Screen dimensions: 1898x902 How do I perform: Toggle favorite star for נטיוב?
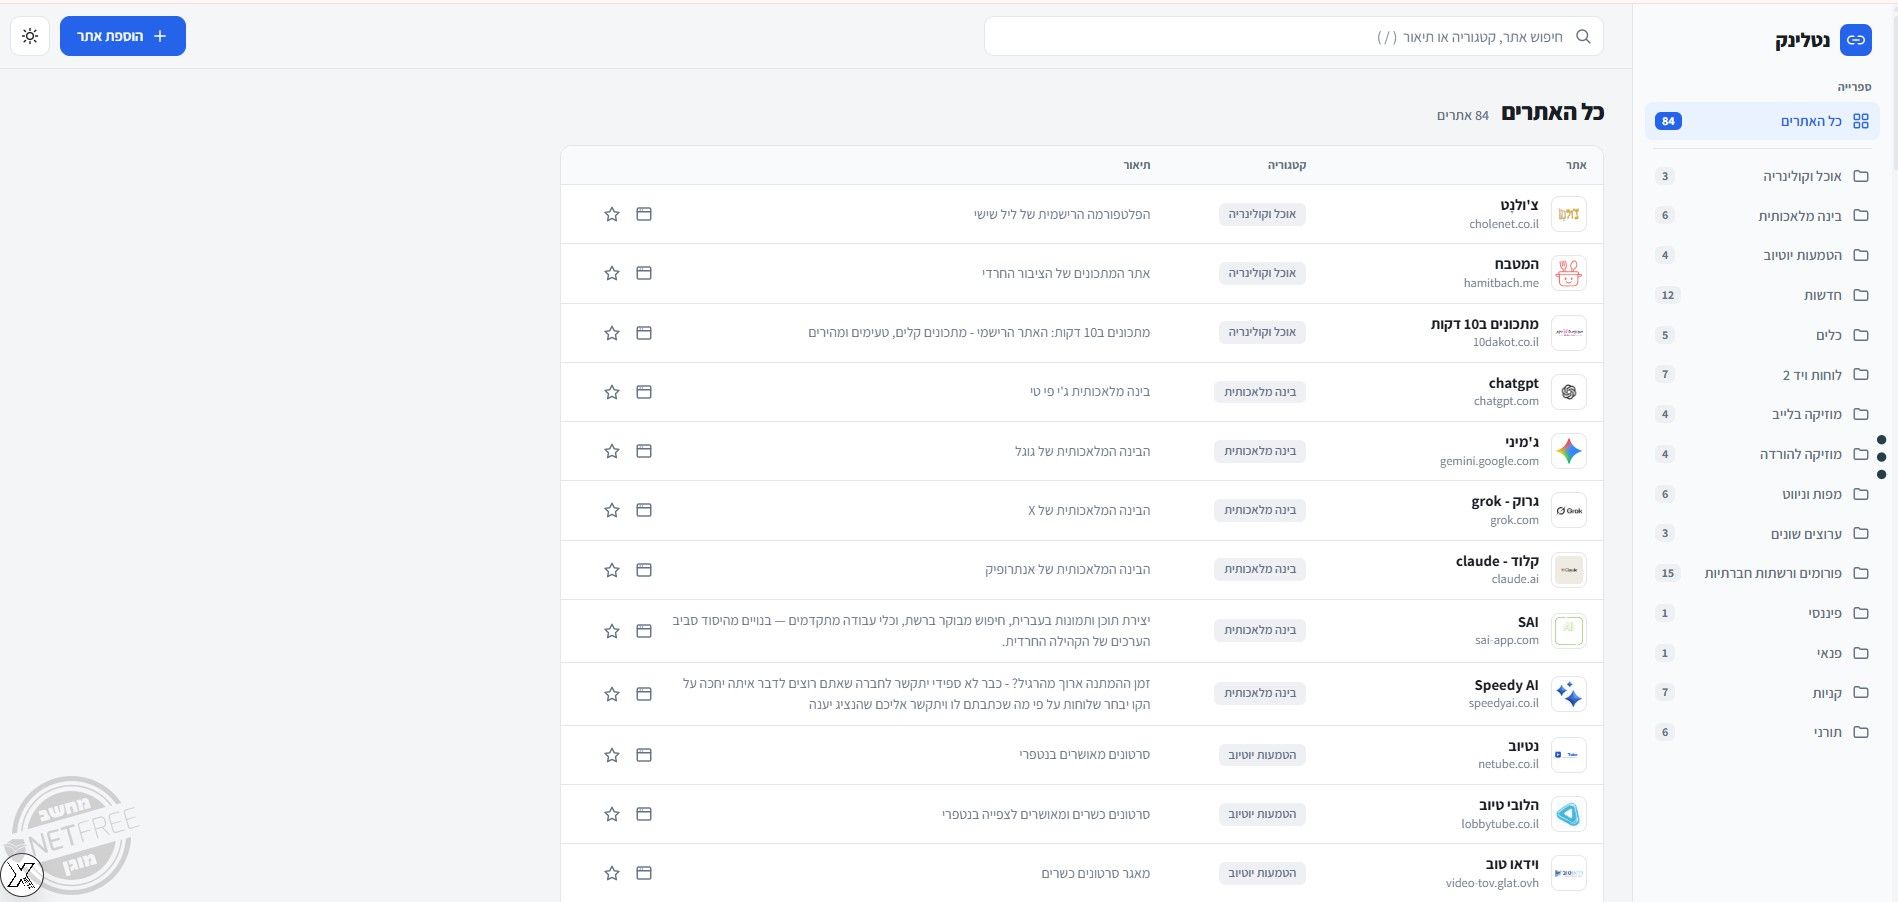[612, 755]
